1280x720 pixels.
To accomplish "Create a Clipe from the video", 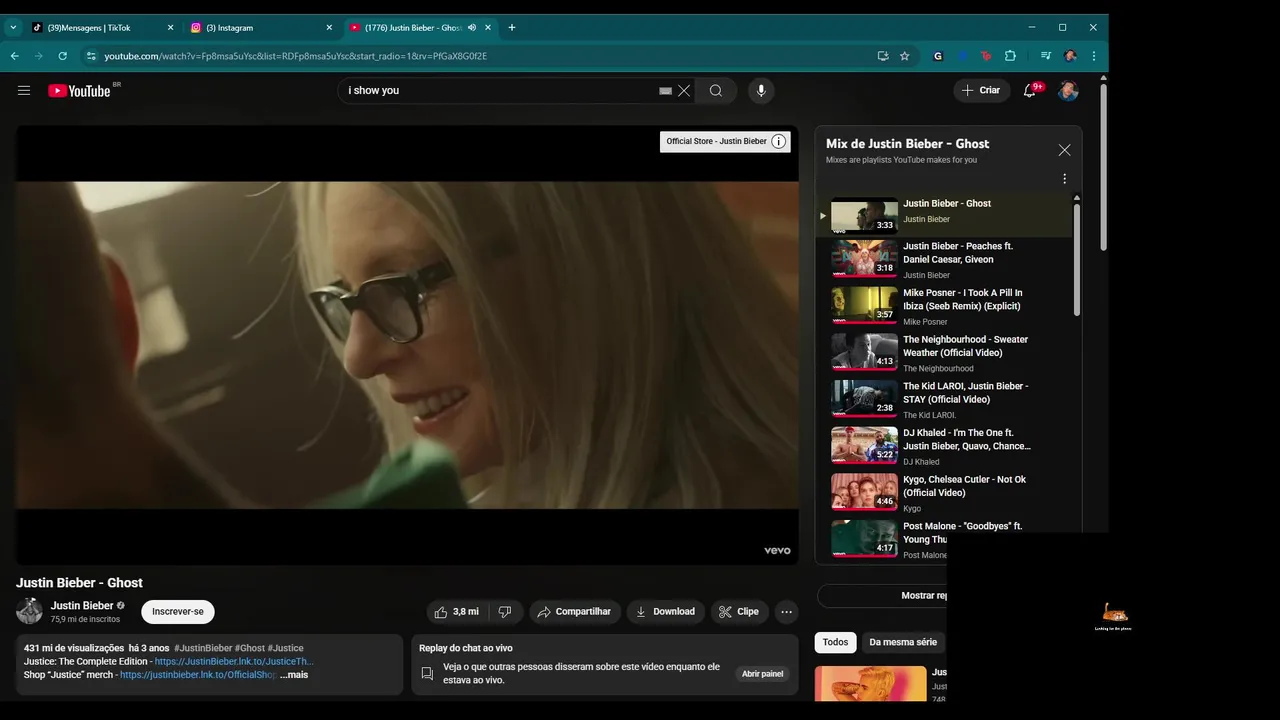I will point(739,612).
